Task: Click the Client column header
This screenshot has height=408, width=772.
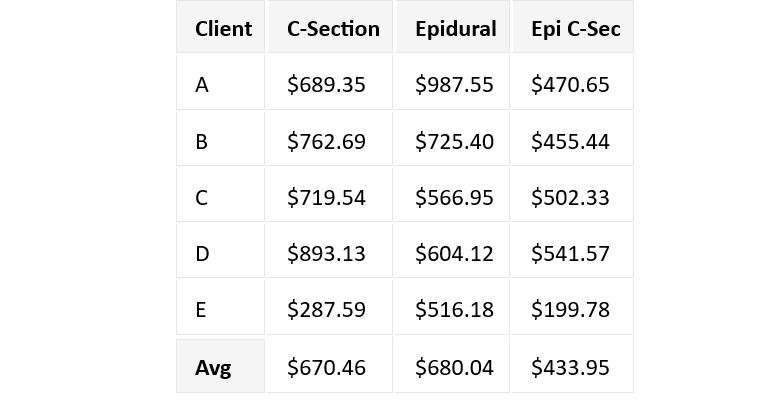Action: point(223,28)
